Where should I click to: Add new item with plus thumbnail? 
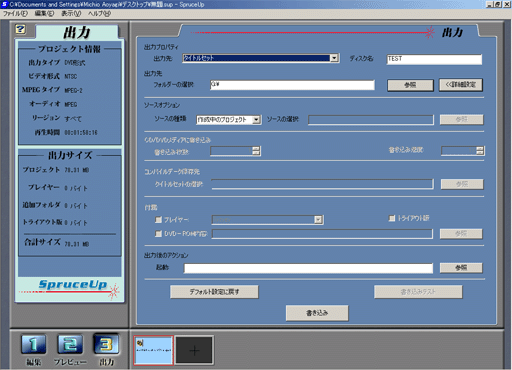[194, 350]
